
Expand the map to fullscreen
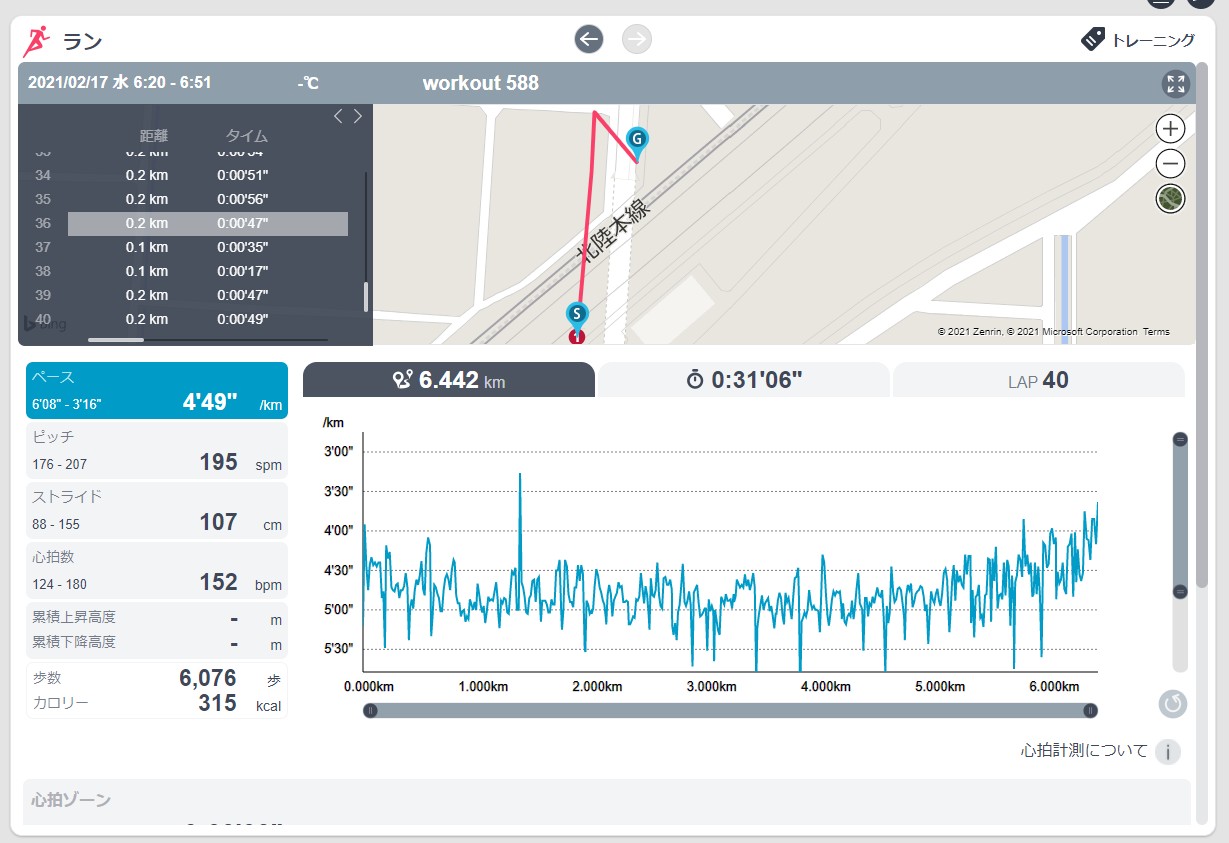[x=1175, y=84]
